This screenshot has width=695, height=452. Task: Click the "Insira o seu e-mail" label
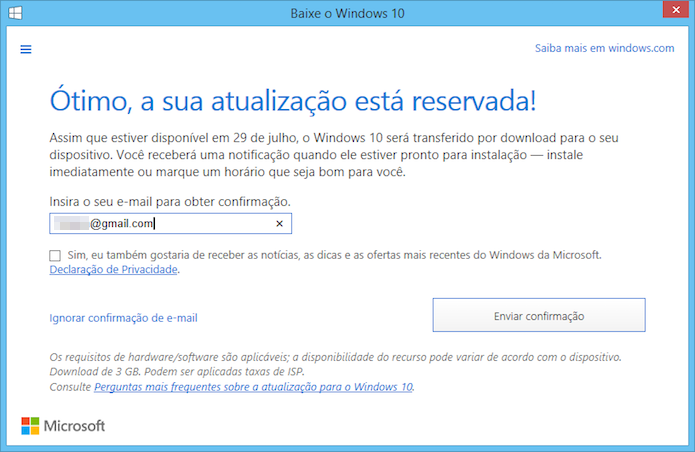[x=155, y=201]
